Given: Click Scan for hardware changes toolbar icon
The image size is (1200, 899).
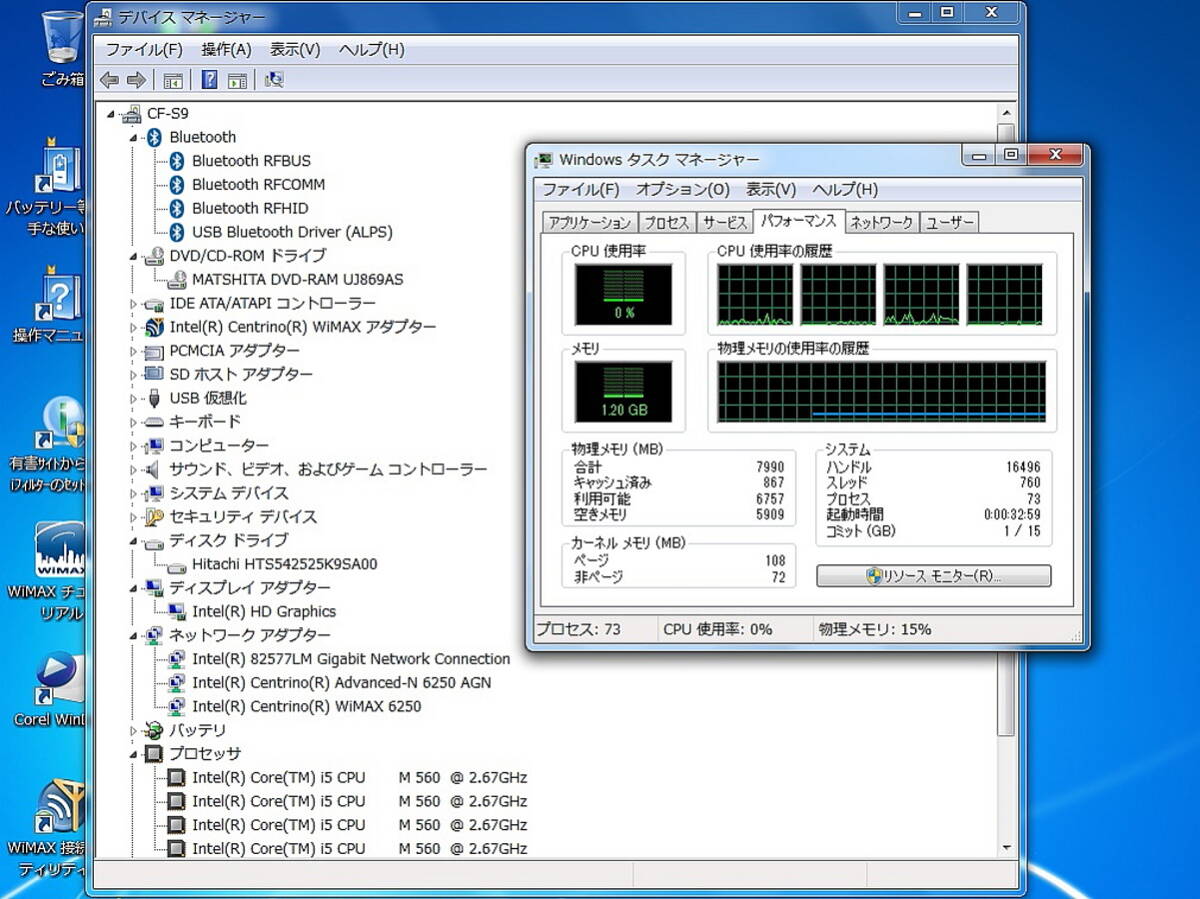Looking at the screenshot, I should pyautogui.click(x=274, y=80).
